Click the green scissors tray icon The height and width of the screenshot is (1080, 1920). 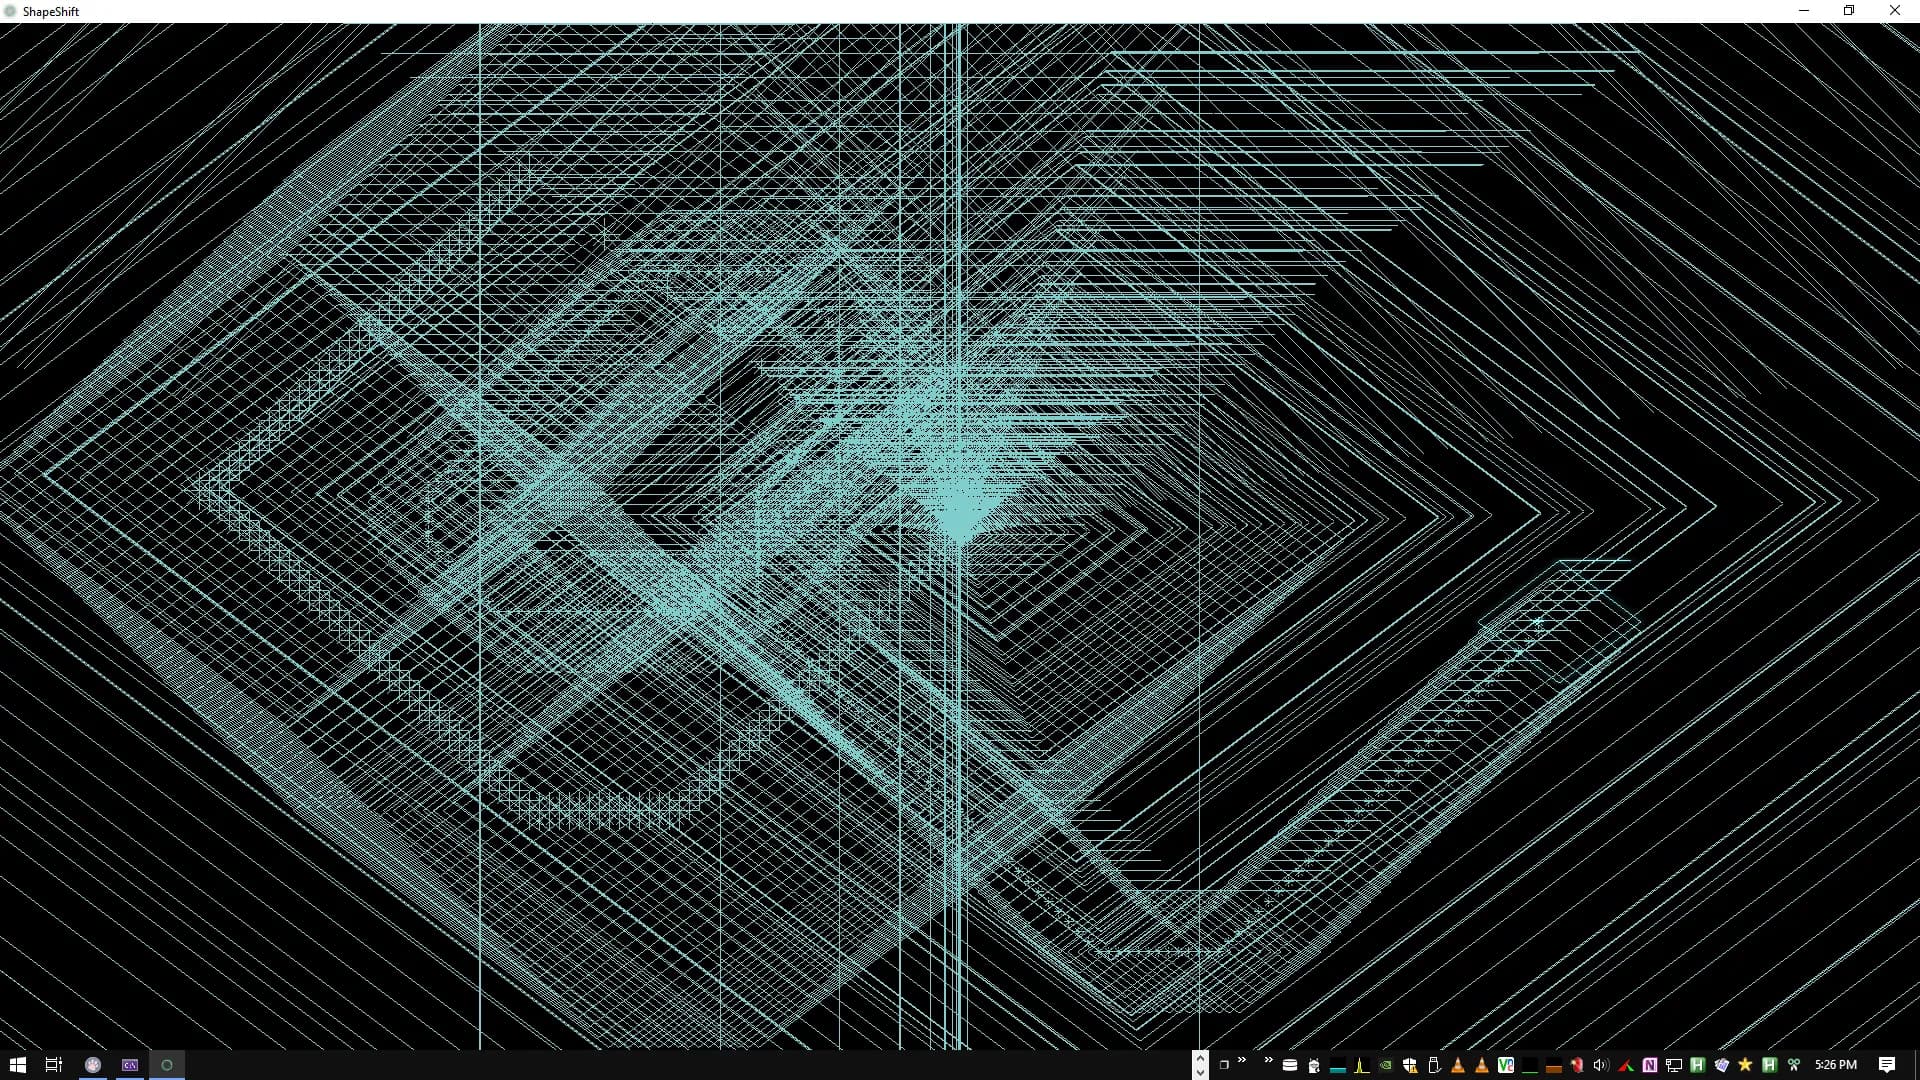pos(1793,1065)
